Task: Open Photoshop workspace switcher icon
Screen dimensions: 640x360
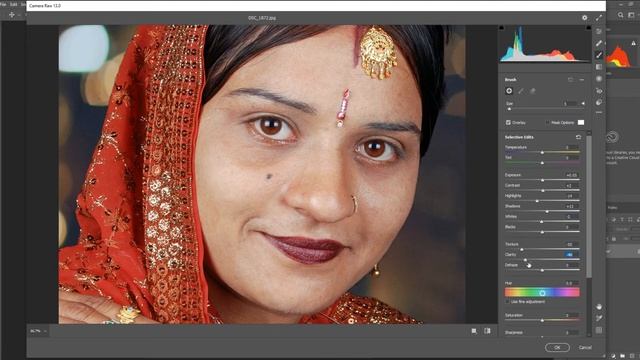Action: click(x=631, y=15)
